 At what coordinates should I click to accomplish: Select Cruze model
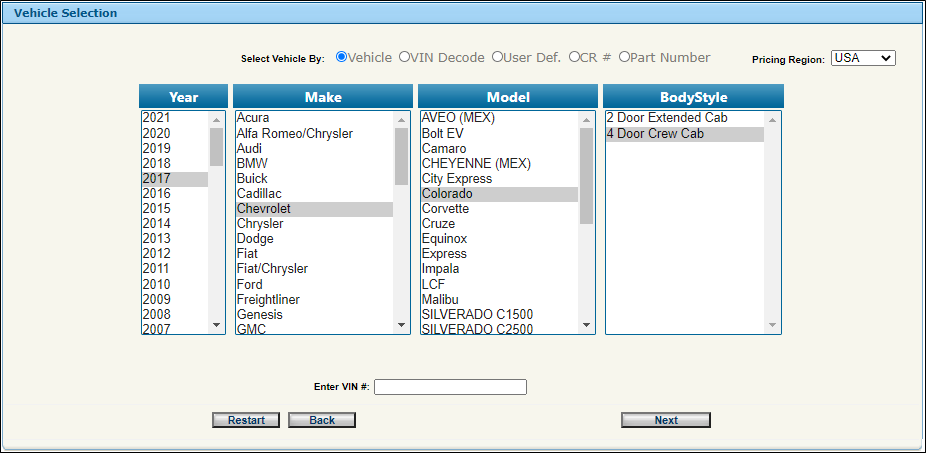pyautogui.click(x=499, y=224)
